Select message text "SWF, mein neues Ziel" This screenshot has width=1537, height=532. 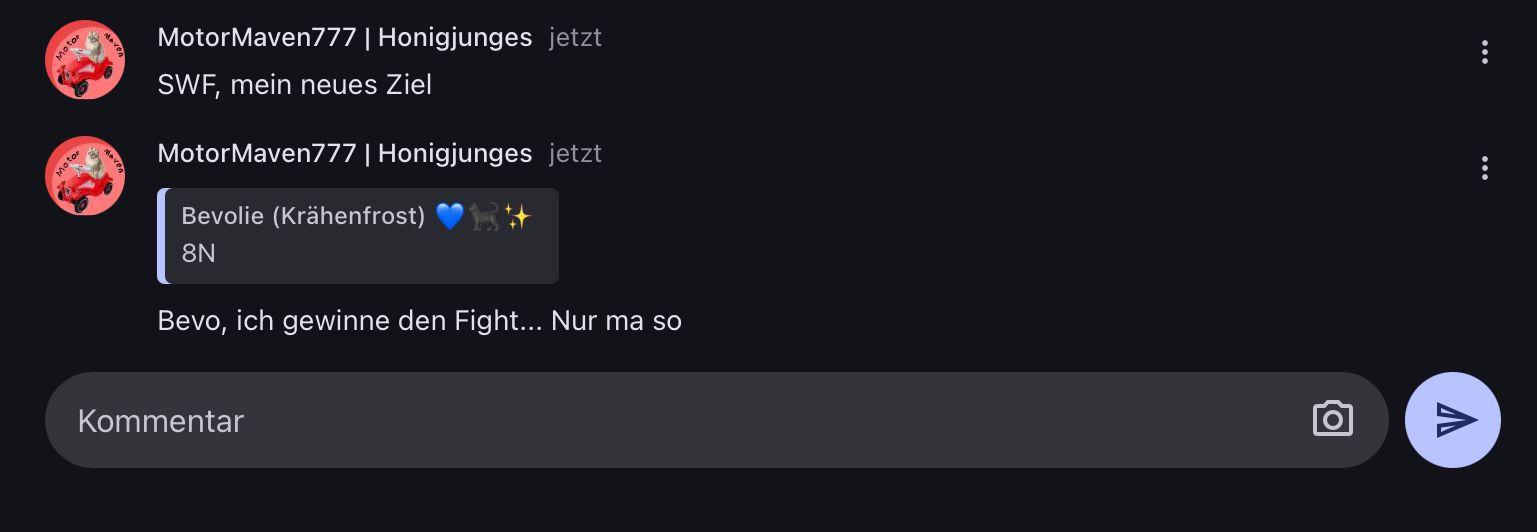coord(295,85)
